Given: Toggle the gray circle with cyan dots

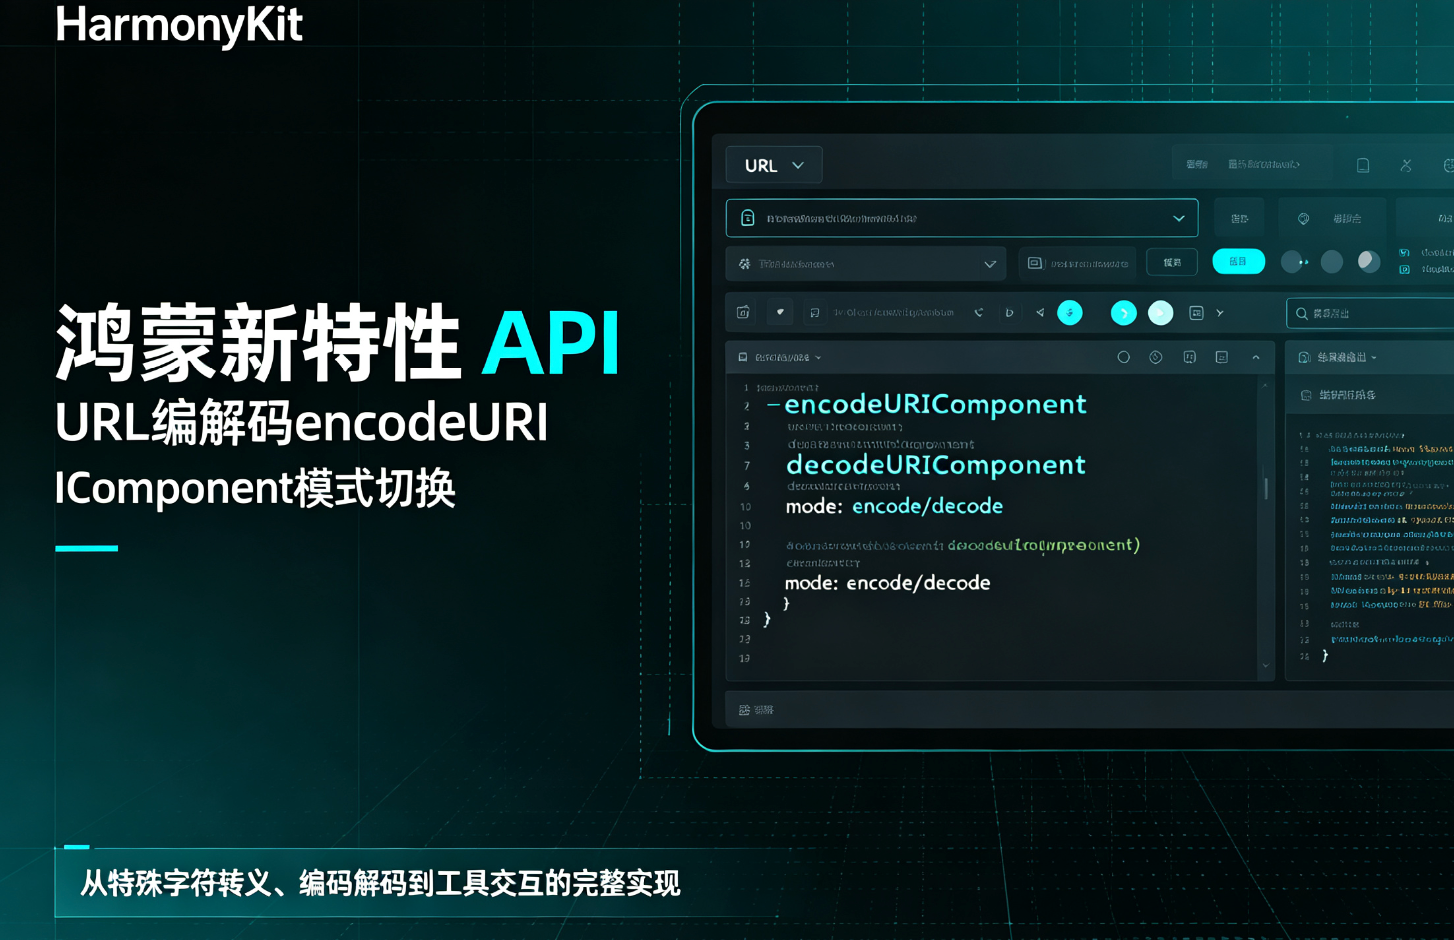Looking at the screenshot, I should (1294, 262).
